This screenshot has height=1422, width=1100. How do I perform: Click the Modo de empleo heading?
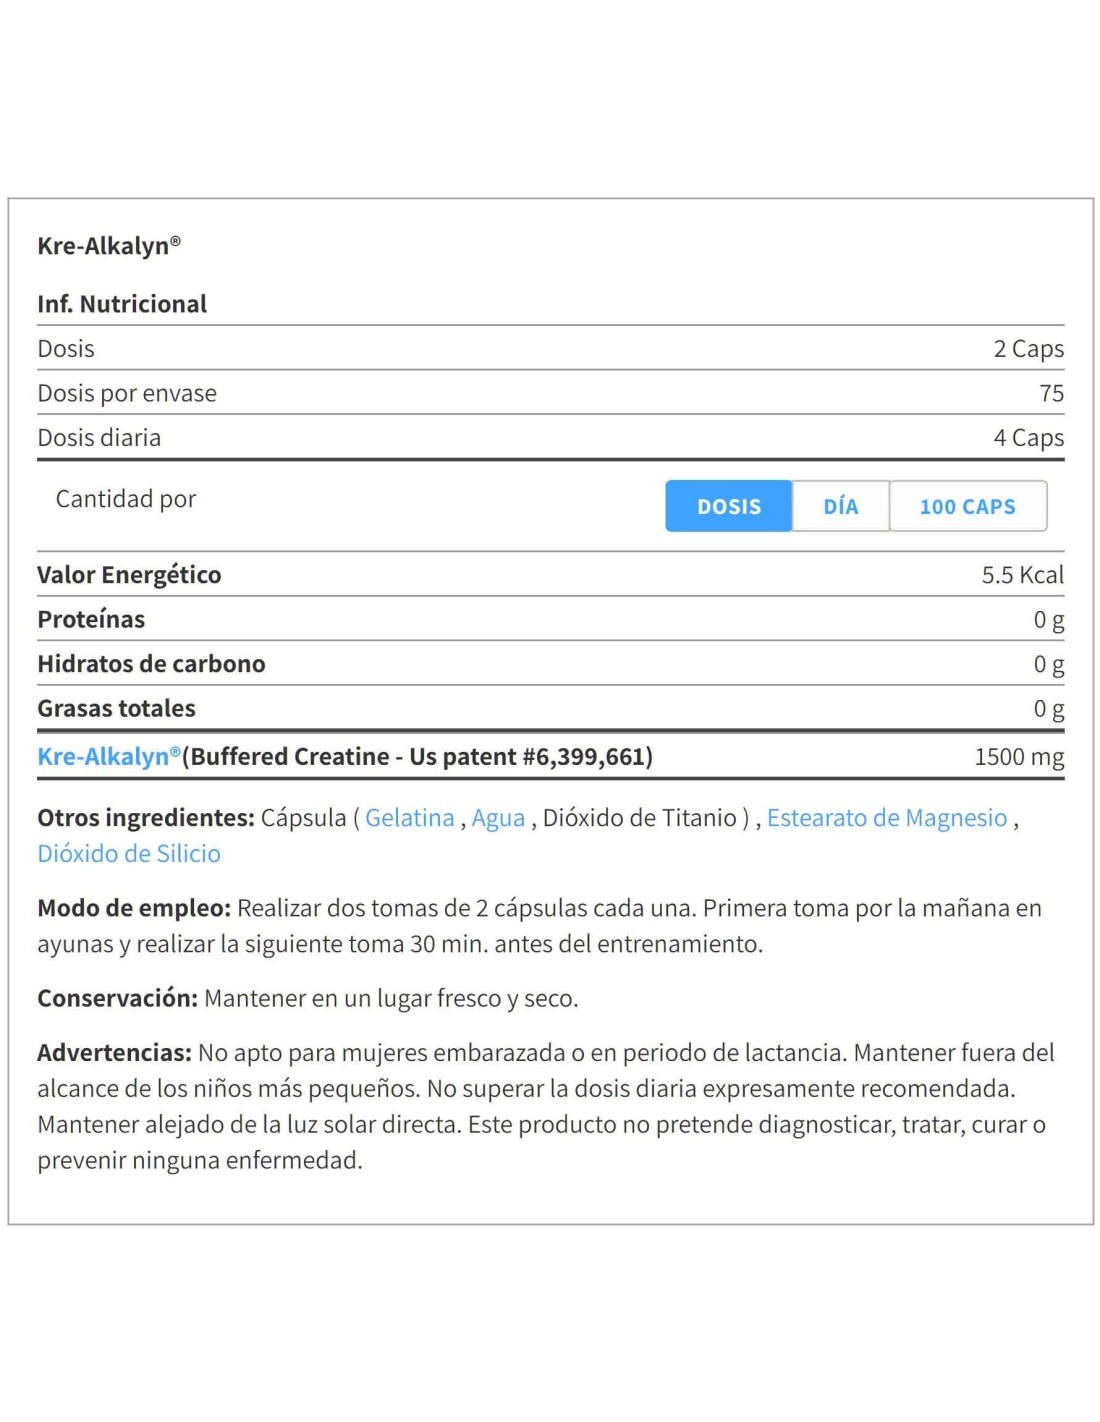134,908
